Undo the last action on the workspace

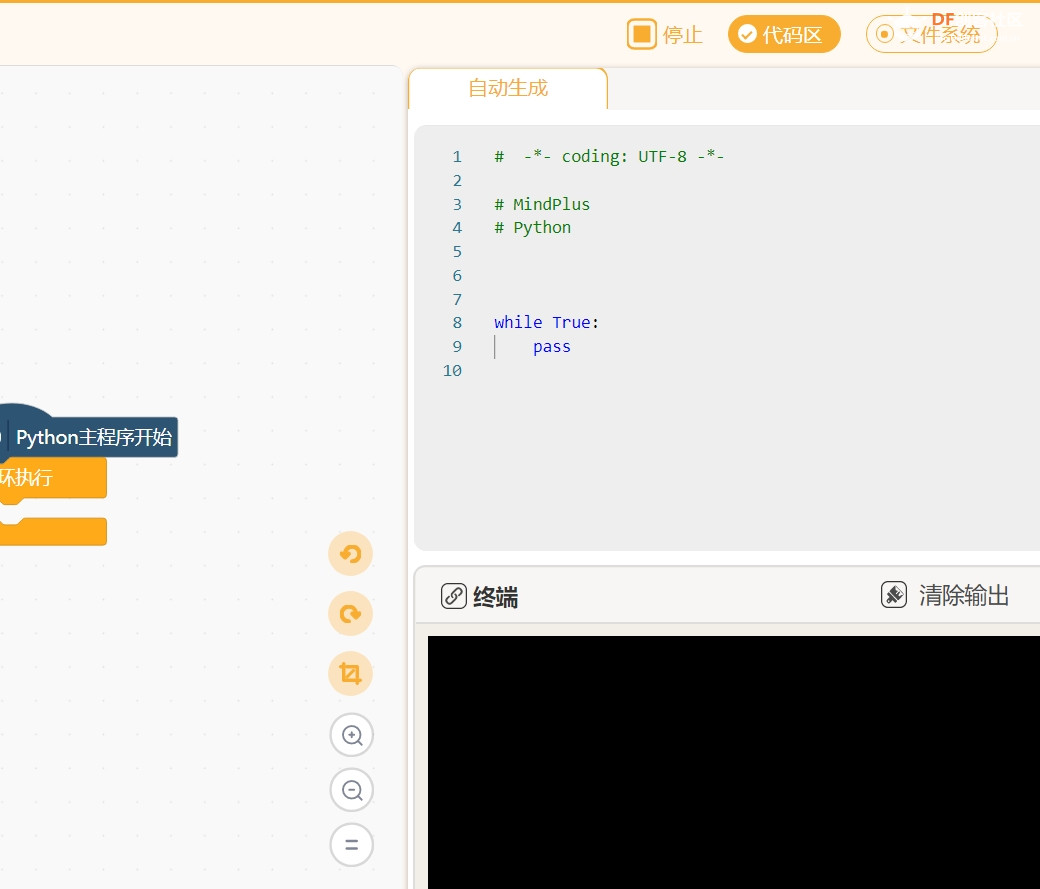350,553
